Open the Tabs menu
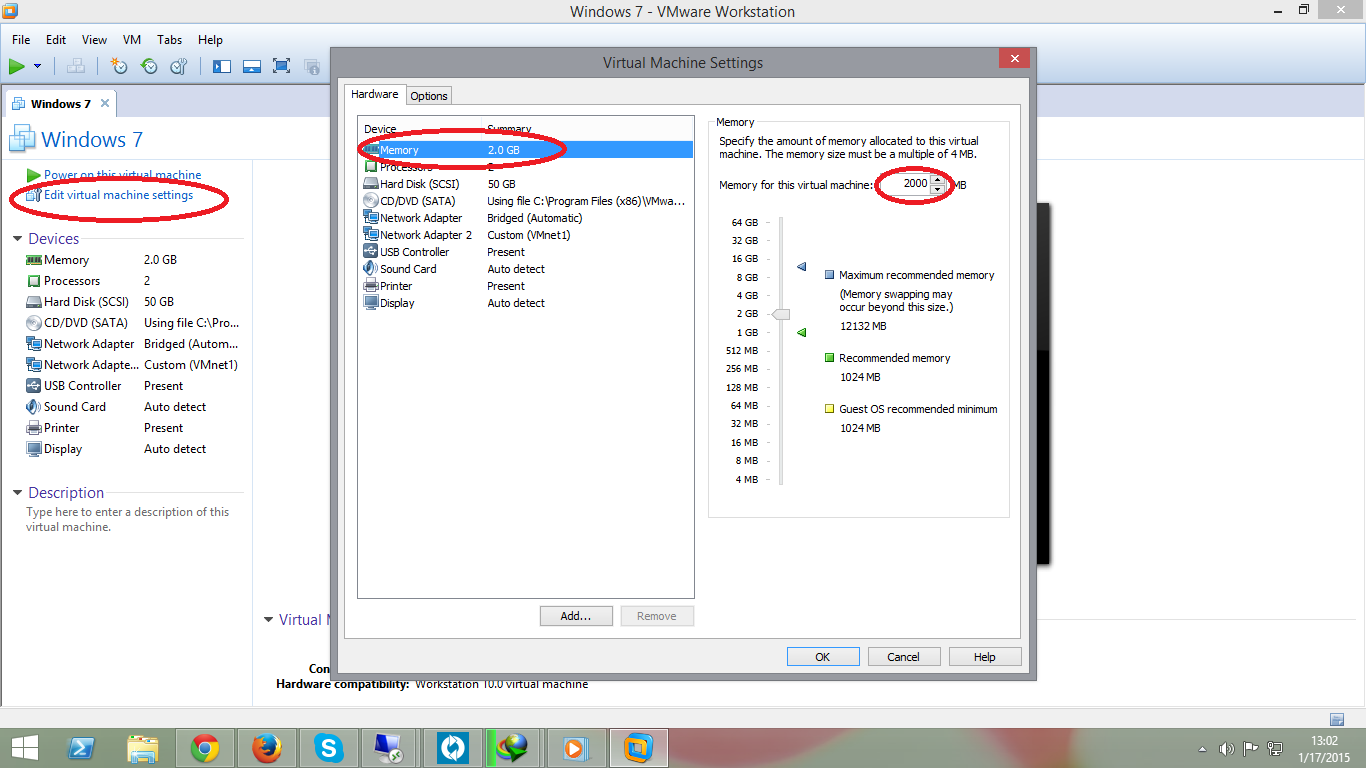Screen dimensions: 1366x768 pos(170,40)
